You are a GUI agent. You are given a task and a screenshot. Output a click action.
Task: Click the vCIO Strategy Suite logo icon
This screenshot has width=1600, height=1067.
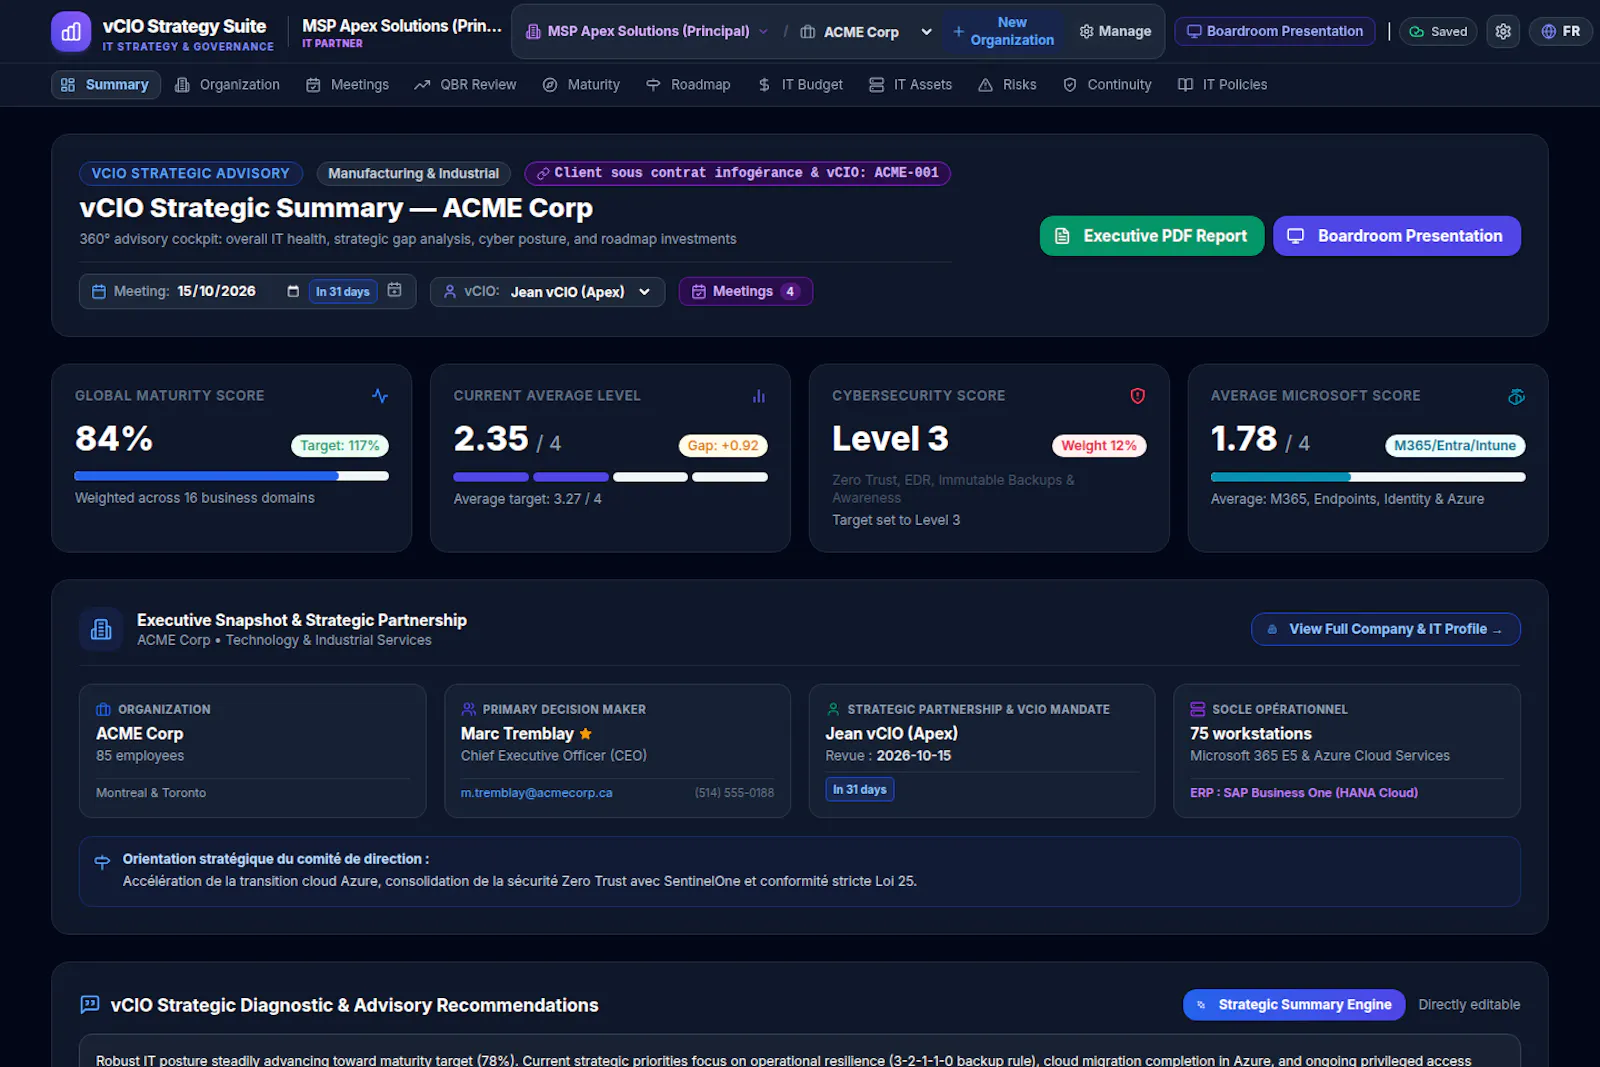71,32
